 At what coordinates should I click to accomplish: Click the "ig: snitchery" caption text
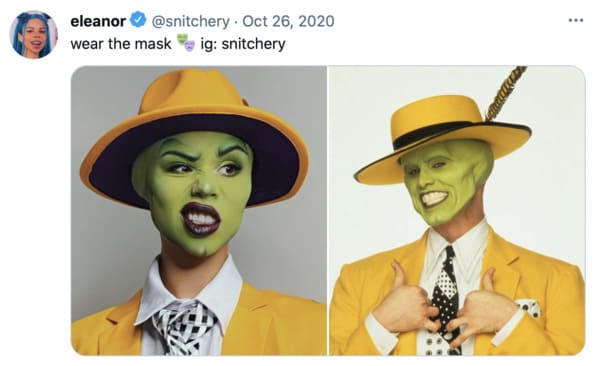(x=243, y=44)
